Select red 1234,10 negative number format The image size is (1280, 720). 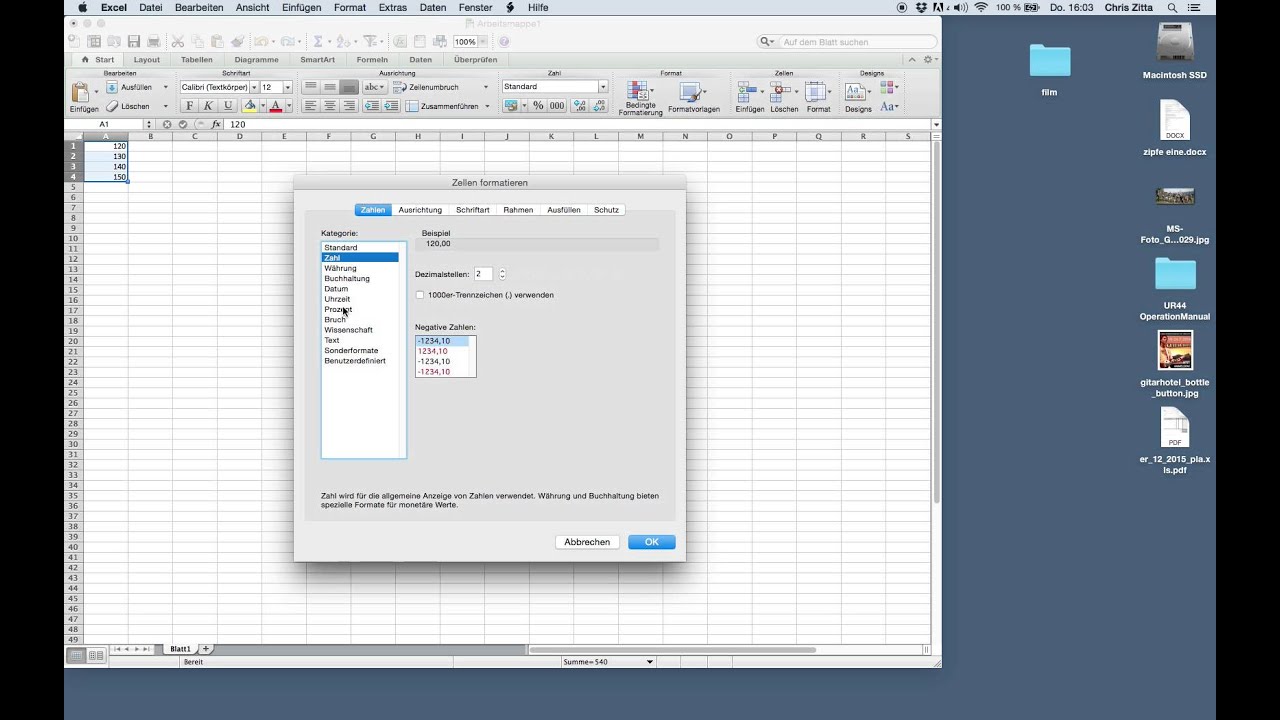(x=433, y=351)
